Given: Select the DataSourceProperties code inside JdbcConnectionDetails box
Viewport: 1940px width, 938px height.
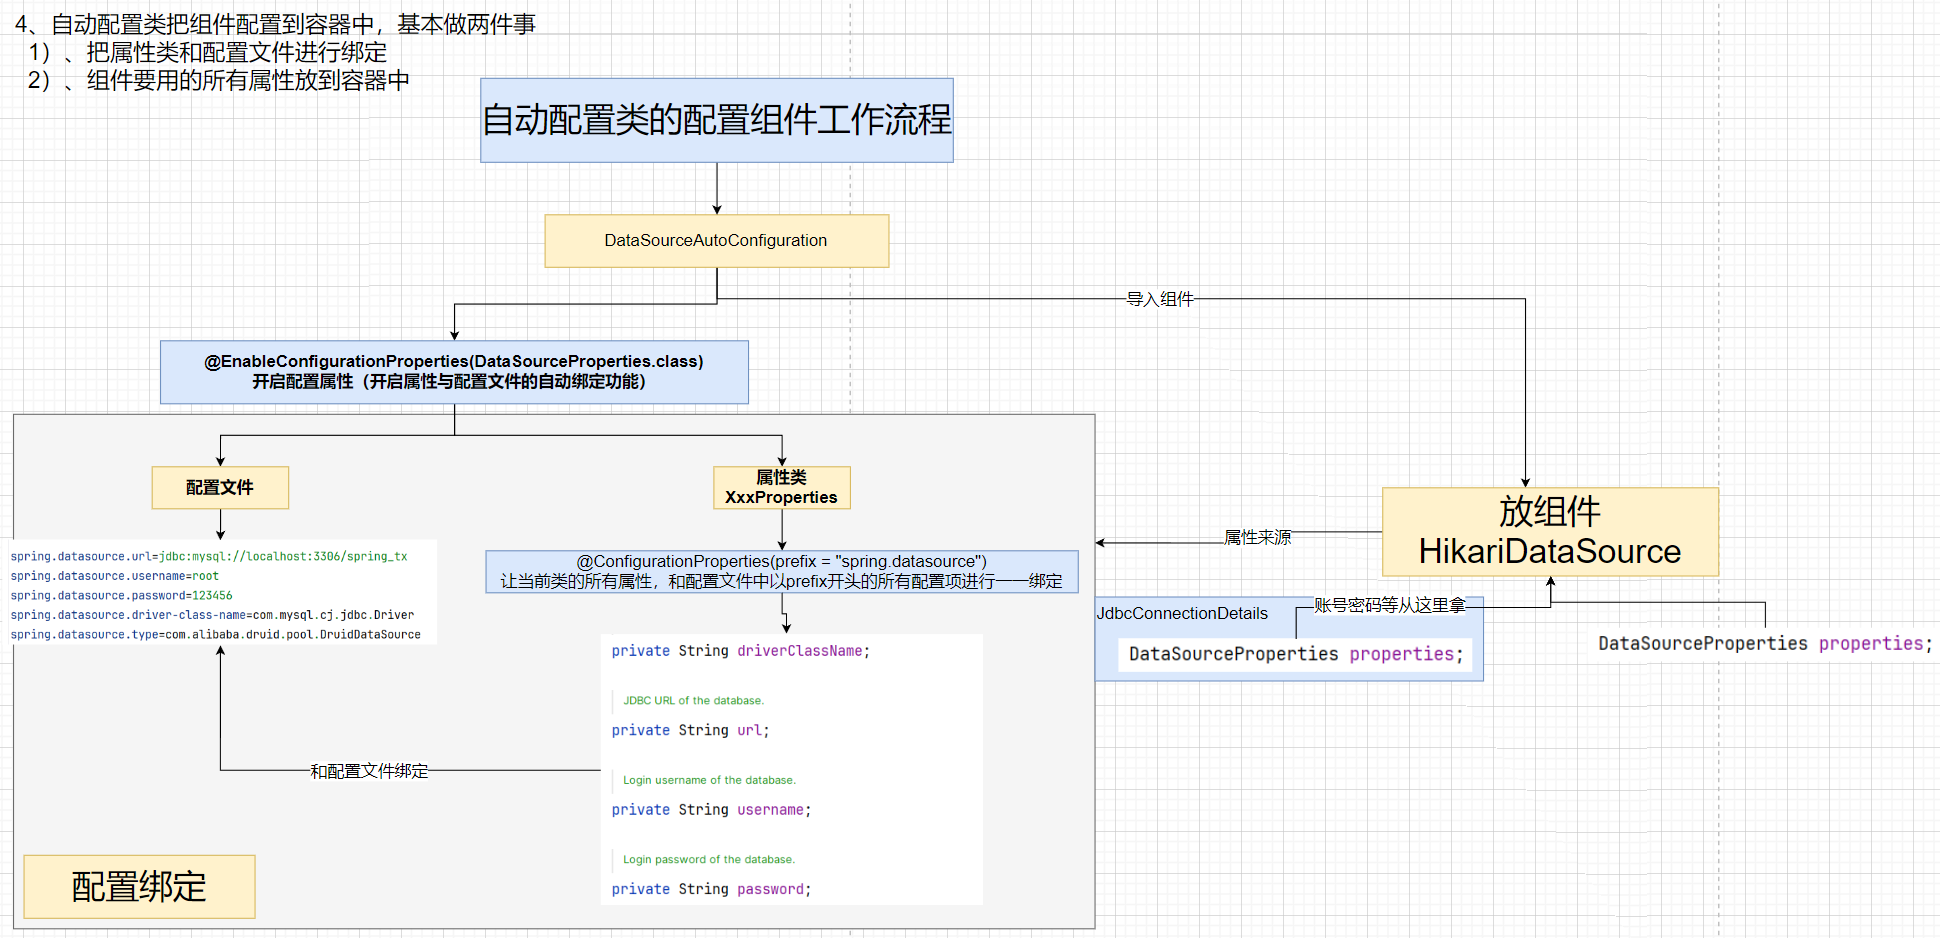Looking at the screenshot, I should pos(1295,654).
